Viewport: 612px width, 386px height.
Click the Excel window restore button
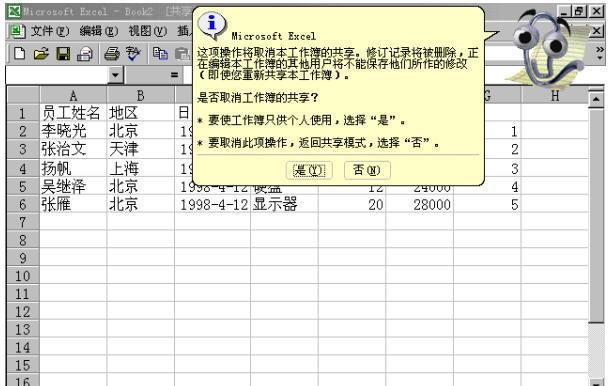[579, 11]
